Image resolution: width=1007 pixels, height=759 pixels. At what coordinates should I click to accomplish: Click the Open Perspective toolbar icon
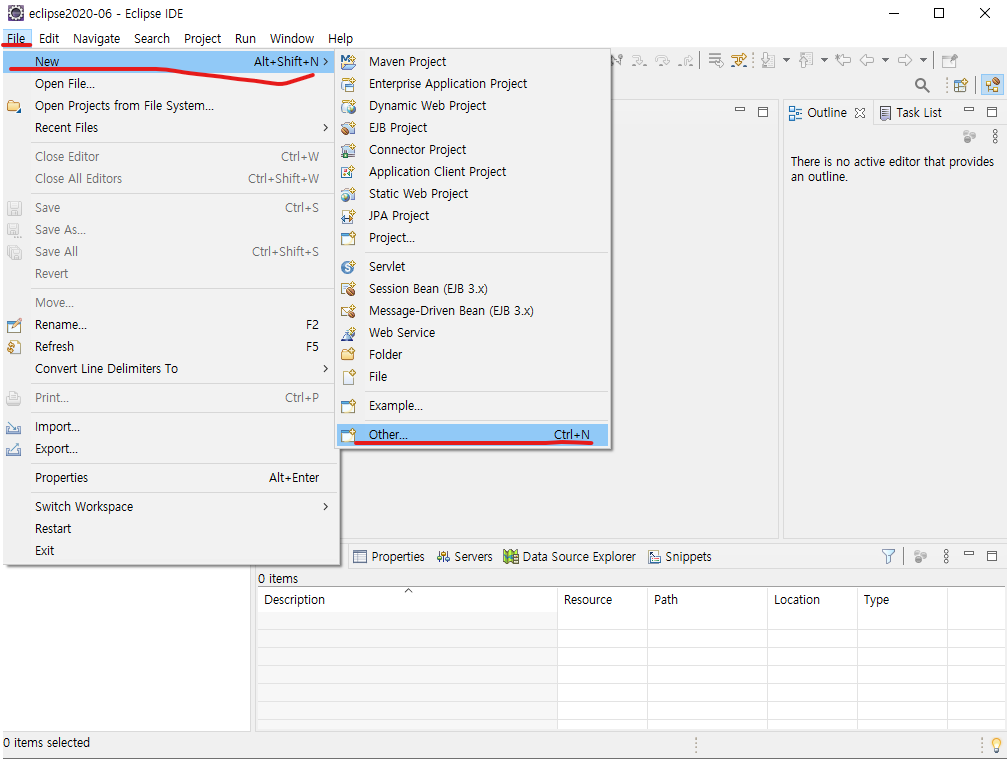tap(960, 85)
